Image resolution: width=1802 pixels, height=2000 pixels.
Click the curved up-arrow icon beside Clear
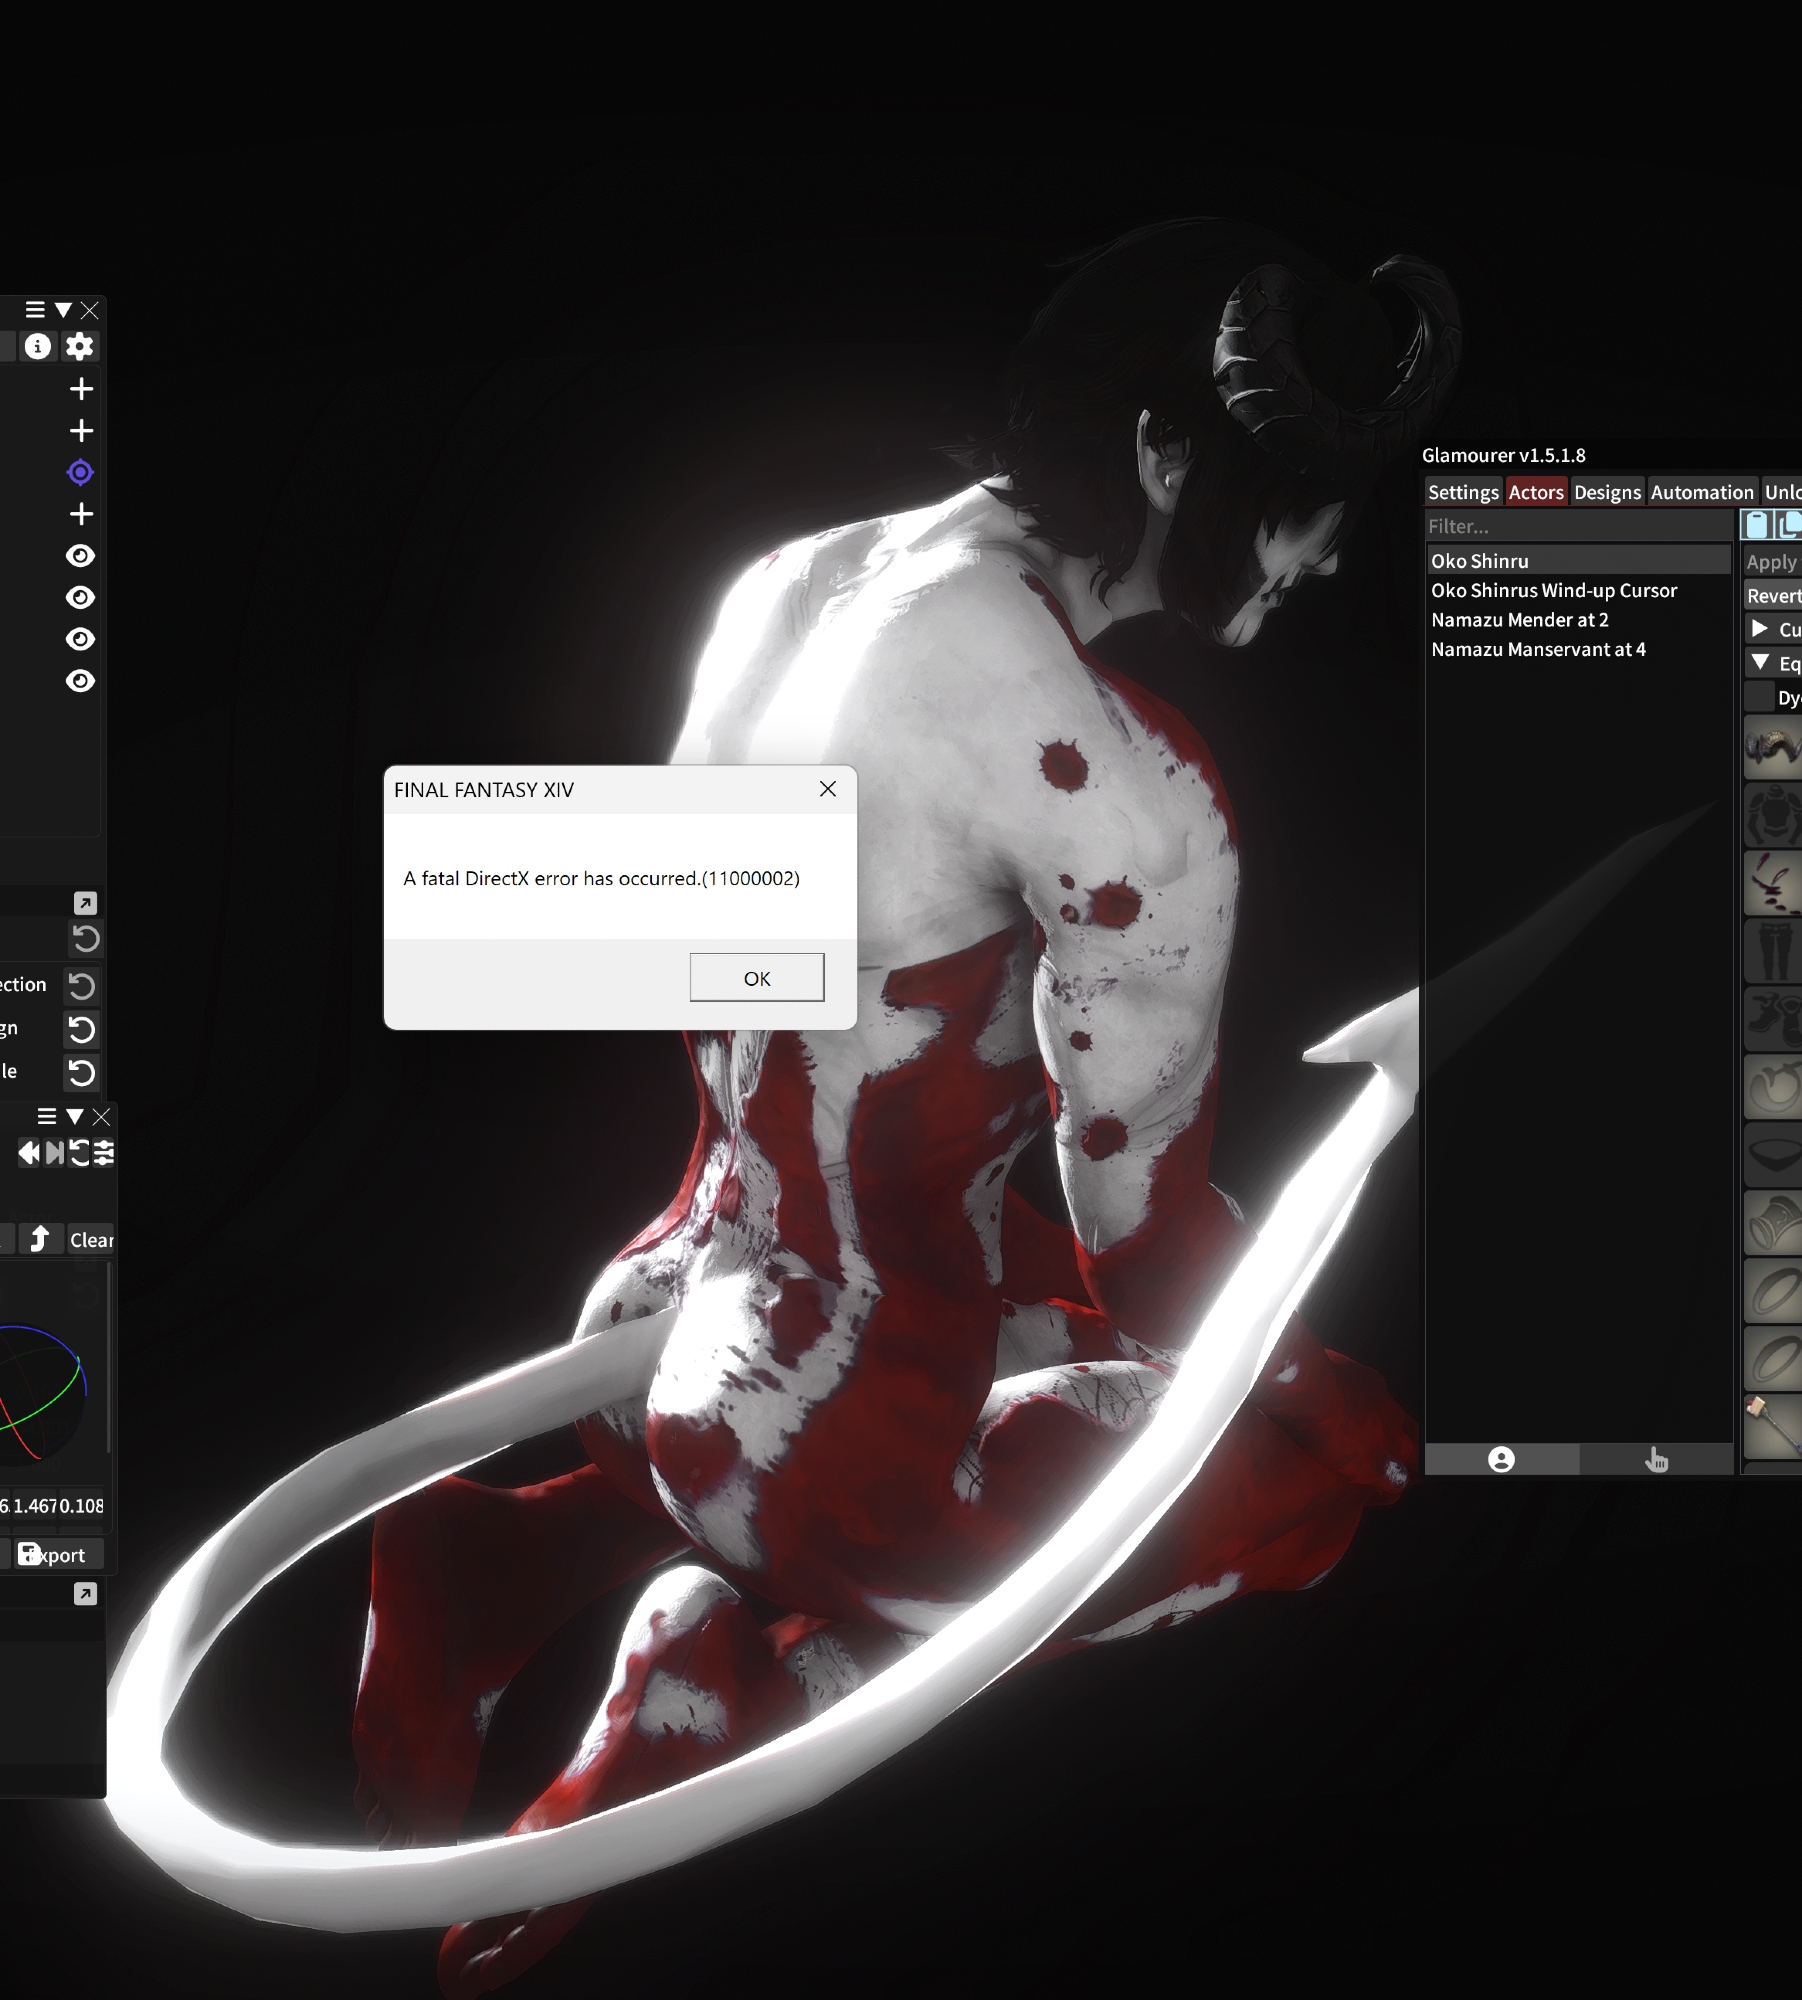40,1239
